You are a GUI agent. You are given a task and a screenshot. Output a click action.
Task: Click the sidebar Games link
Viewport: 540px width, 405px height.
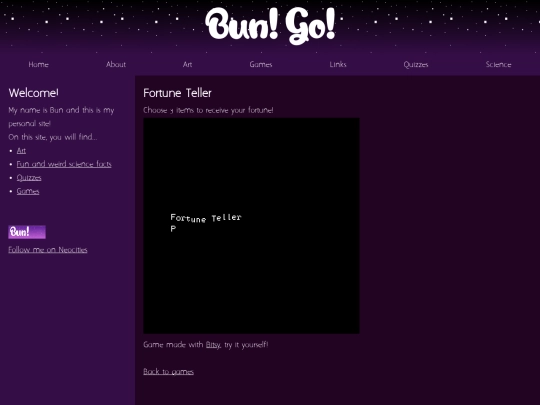pos(28,191)
